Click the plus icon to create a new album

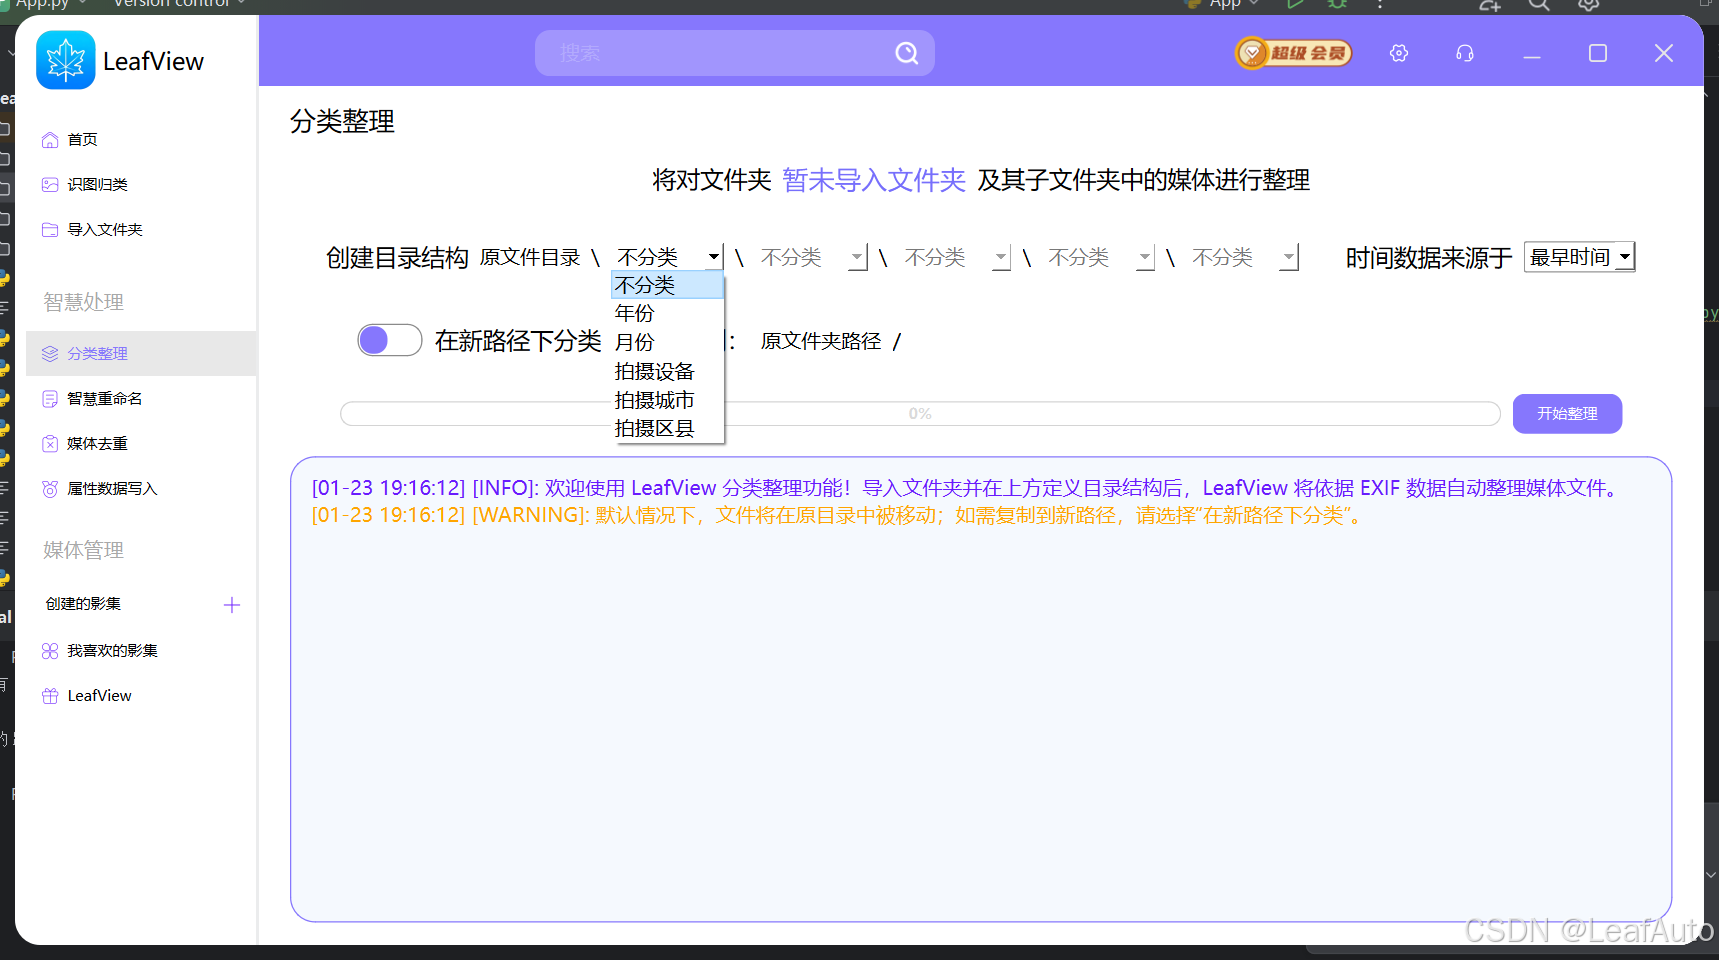(231, 604)
